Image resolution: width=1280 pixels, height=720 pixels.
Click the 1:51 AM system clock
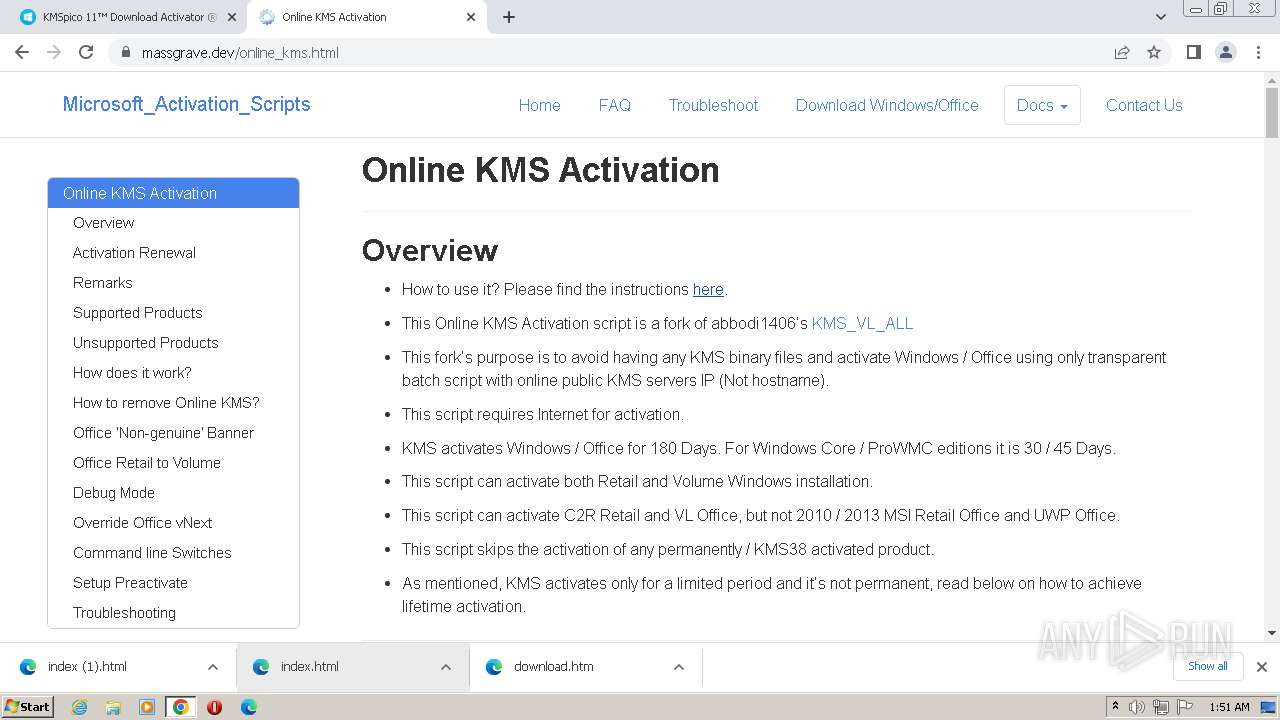tap(1229, 707)
